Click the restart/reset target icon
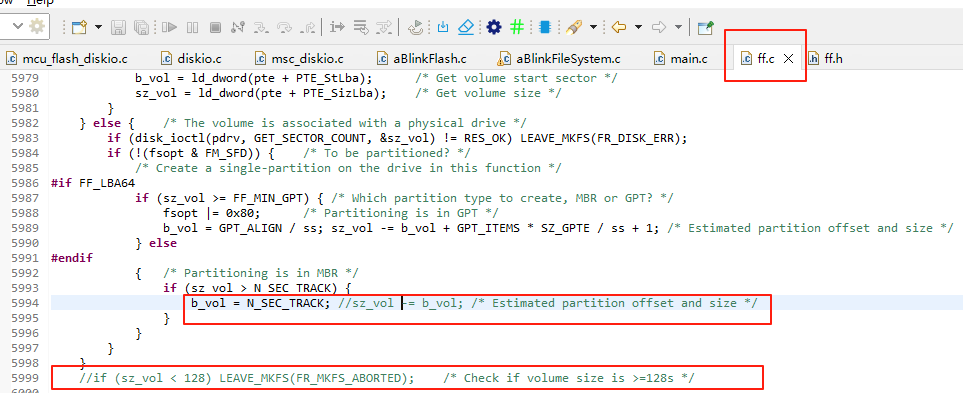The image size is (963, 393). [417, 26]
